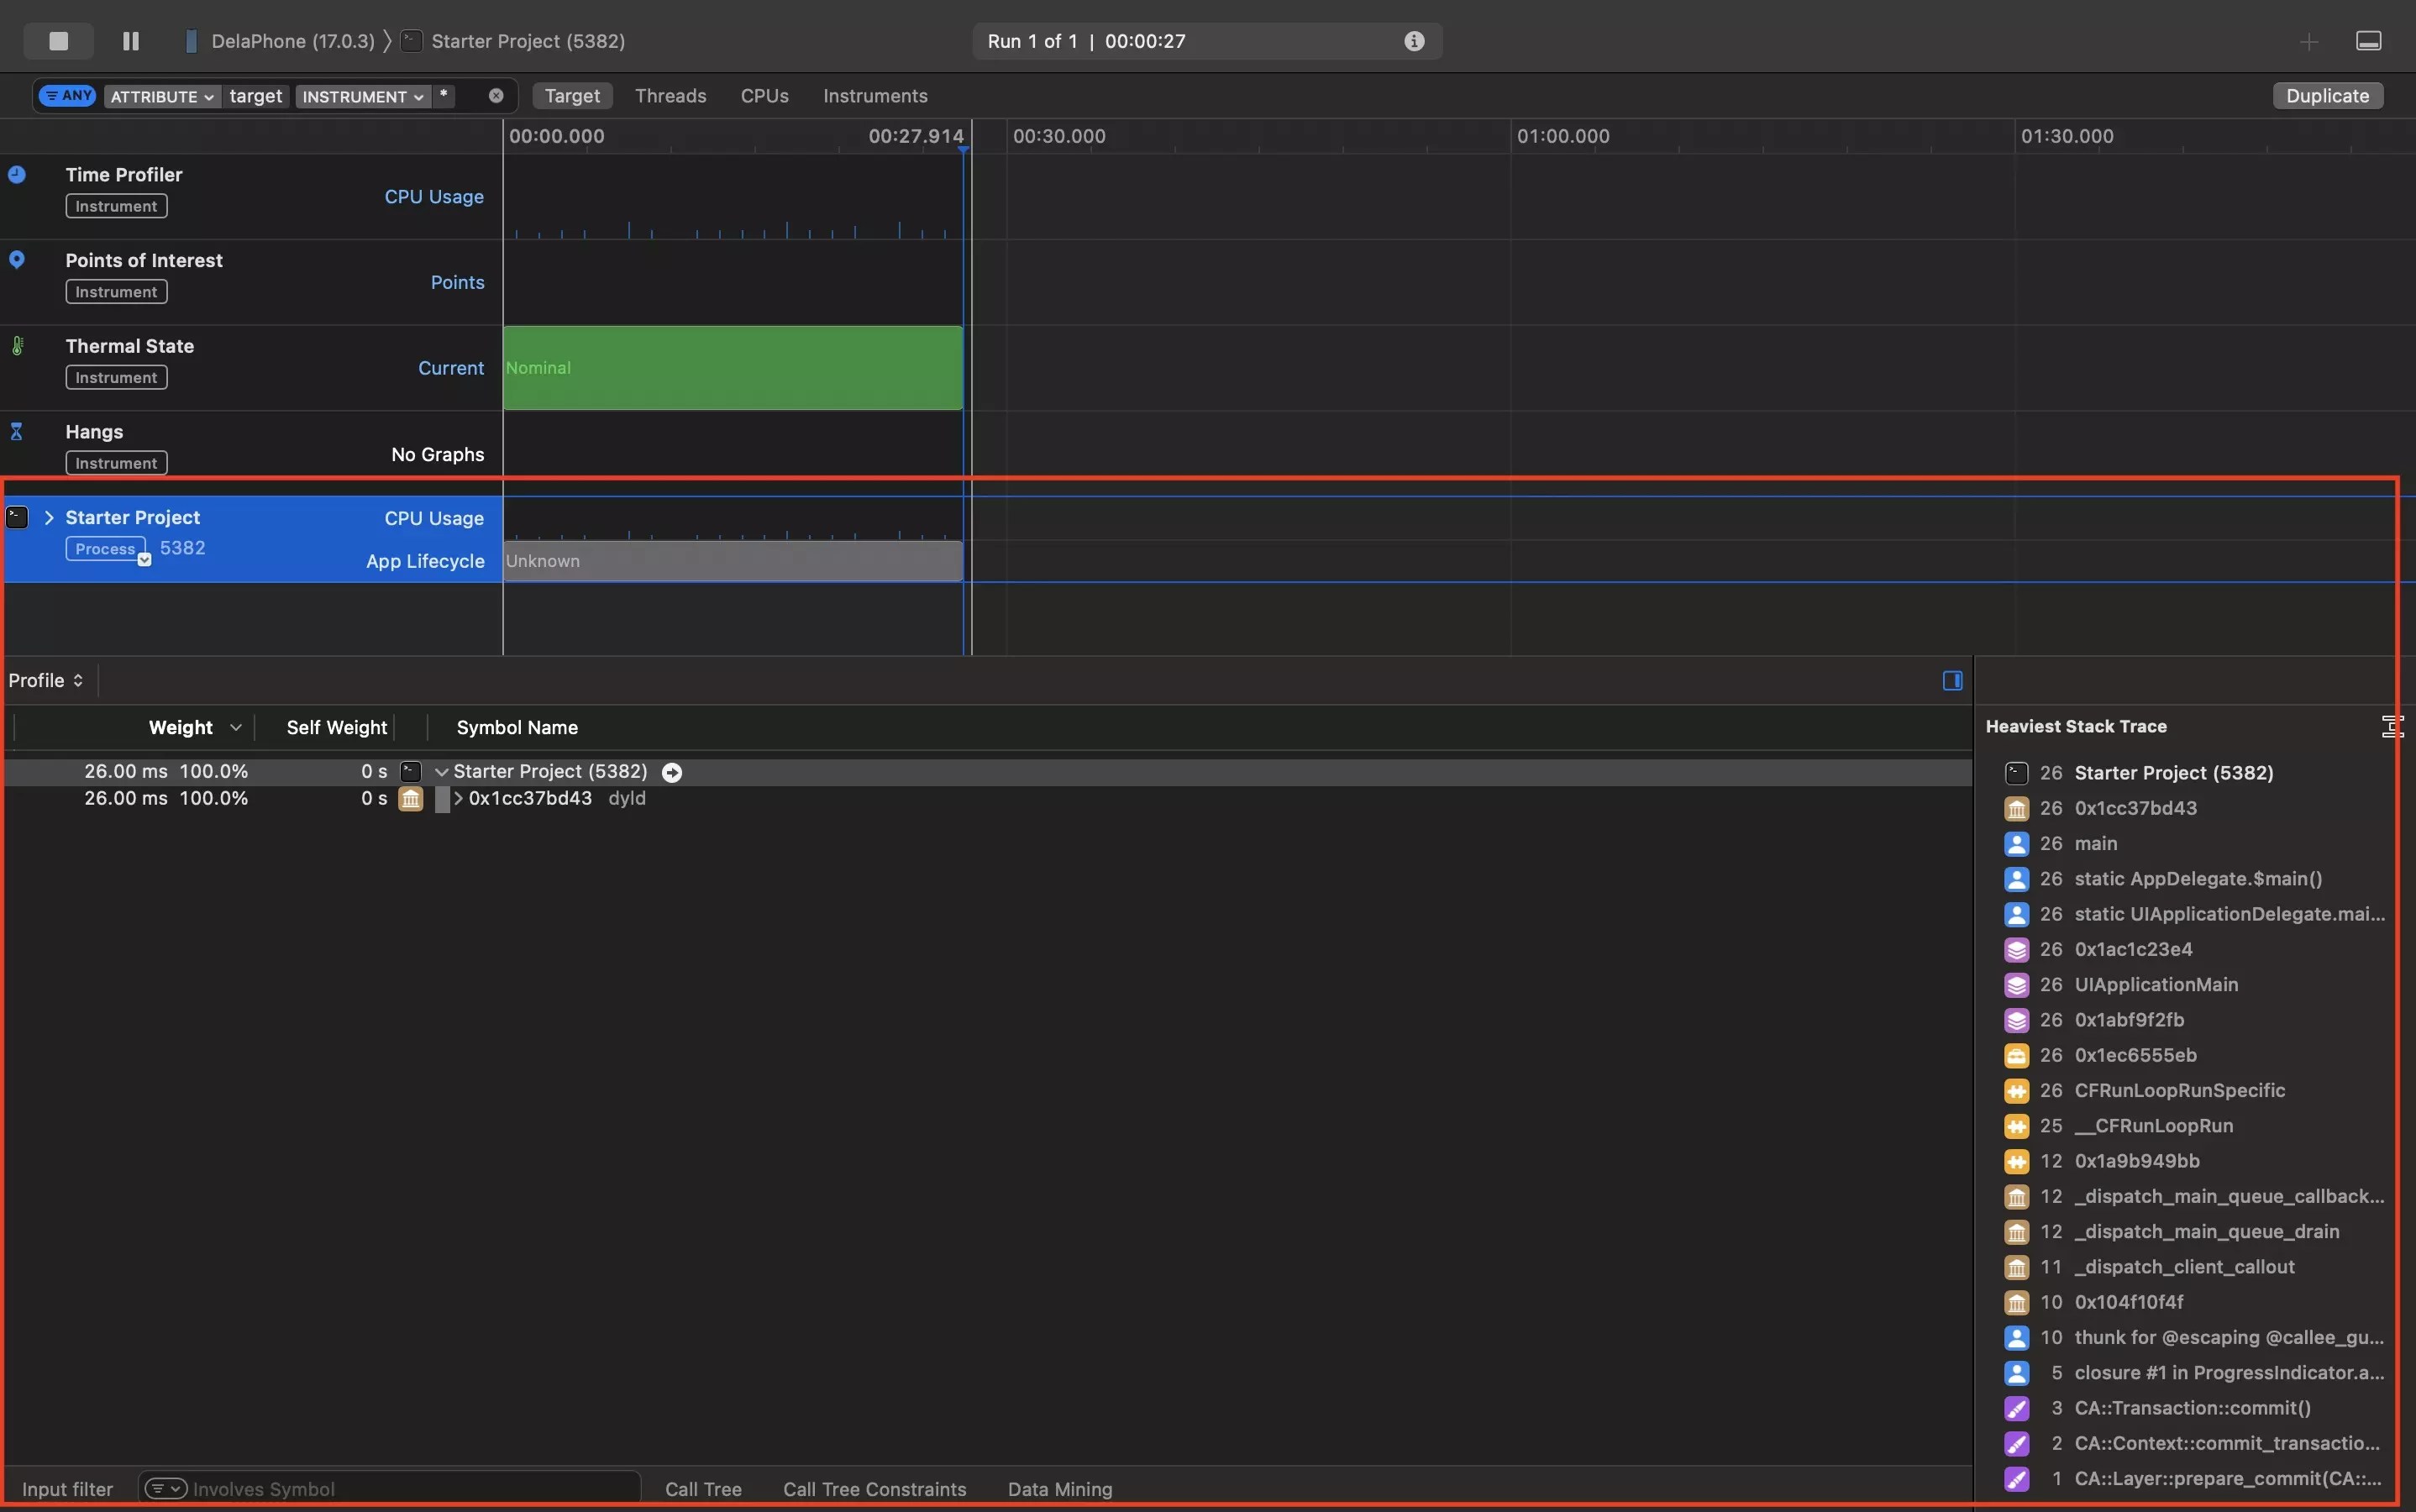Select the Time Profiler instrument icon
This screenshot has width=2416, height=1512.
(x=18, y=174)
